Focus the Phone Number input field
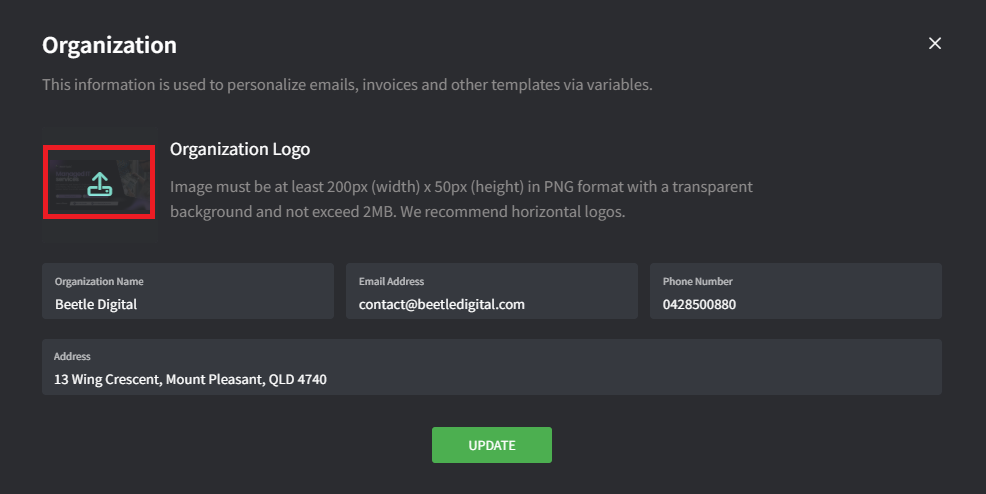Viewport: 986px width, 494px height. click(x=795, y=291)
